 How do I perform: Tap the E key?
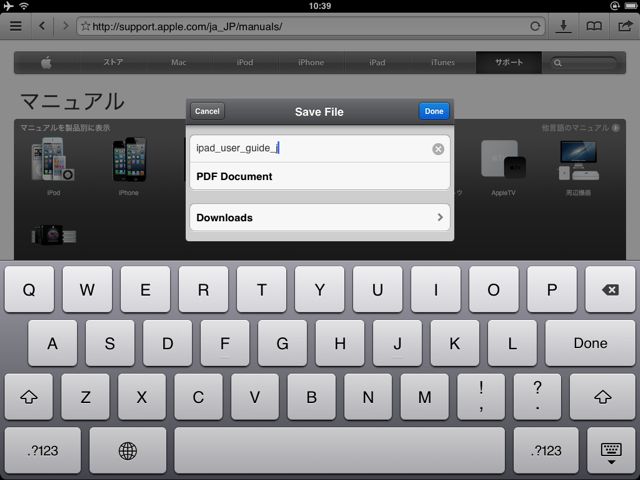[x=145, y=290]
